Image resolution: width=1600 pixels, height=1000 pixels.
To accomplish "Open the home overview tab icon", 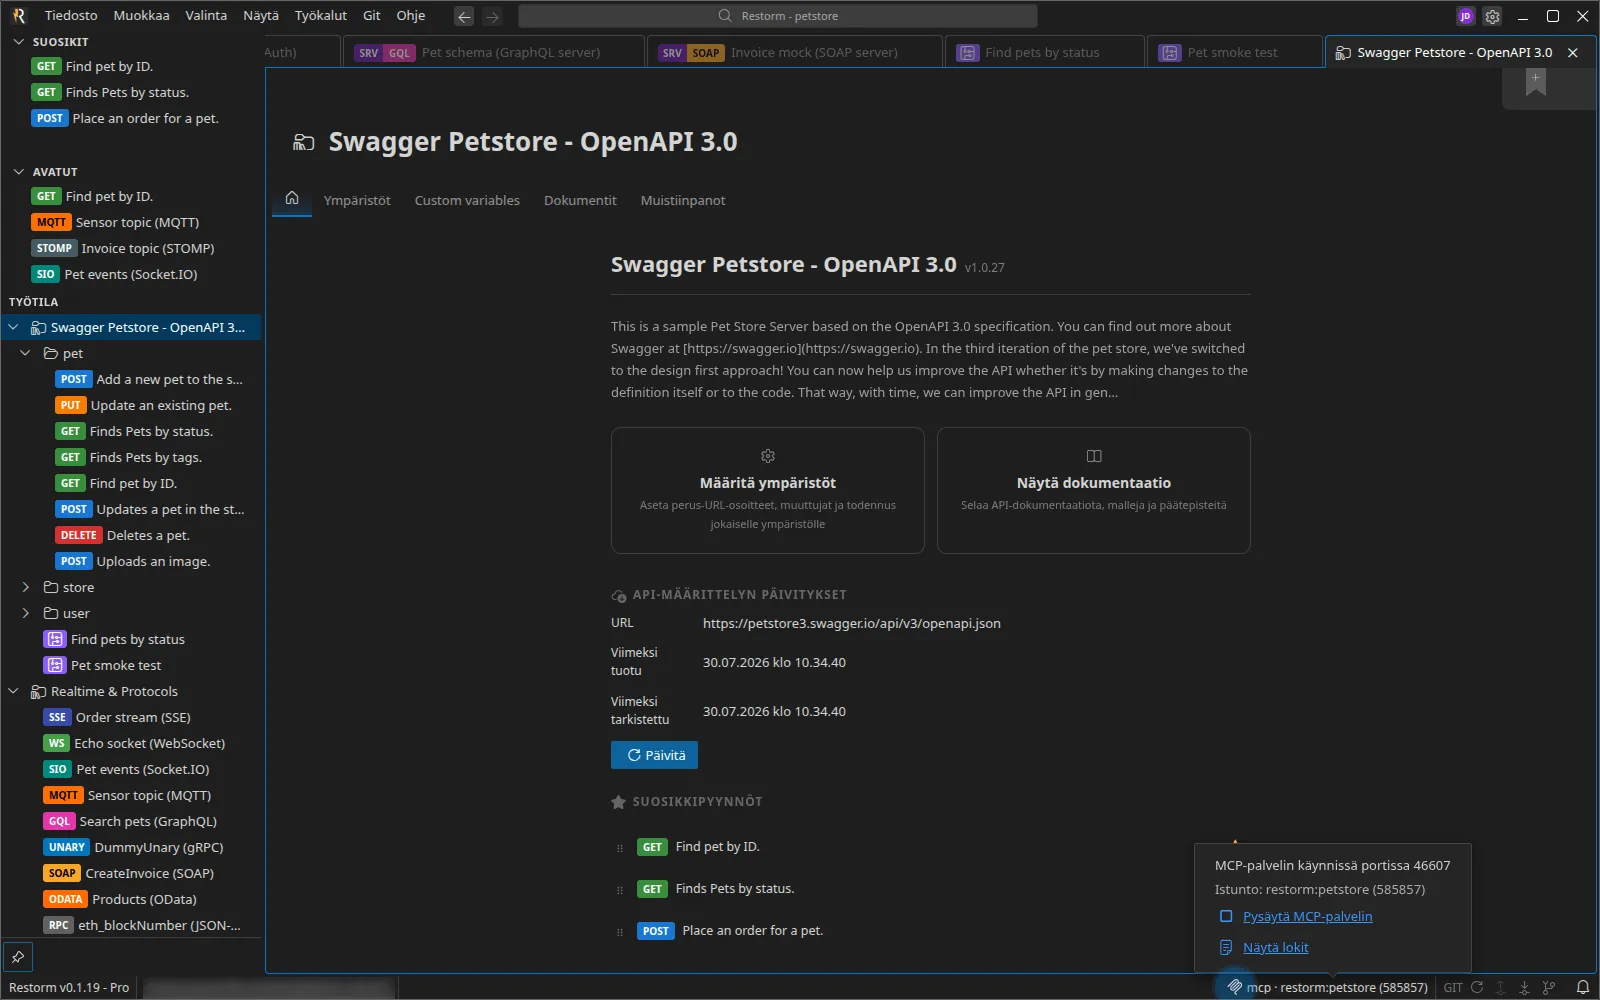I will coord(292,198).
